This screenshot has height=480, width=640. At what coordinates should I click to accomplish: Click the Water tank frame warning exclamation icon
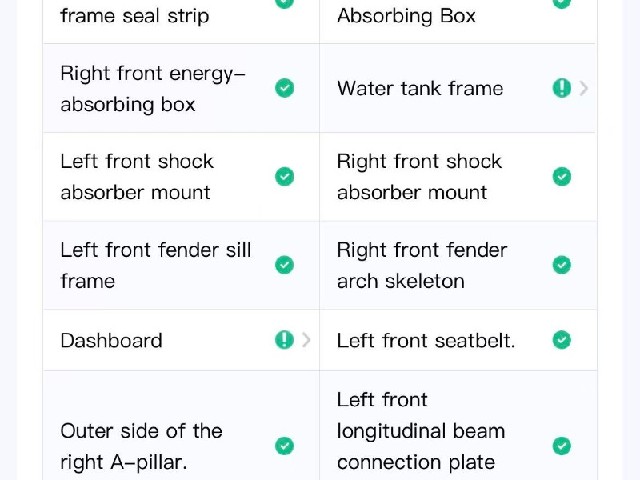[x=562, y=88]
